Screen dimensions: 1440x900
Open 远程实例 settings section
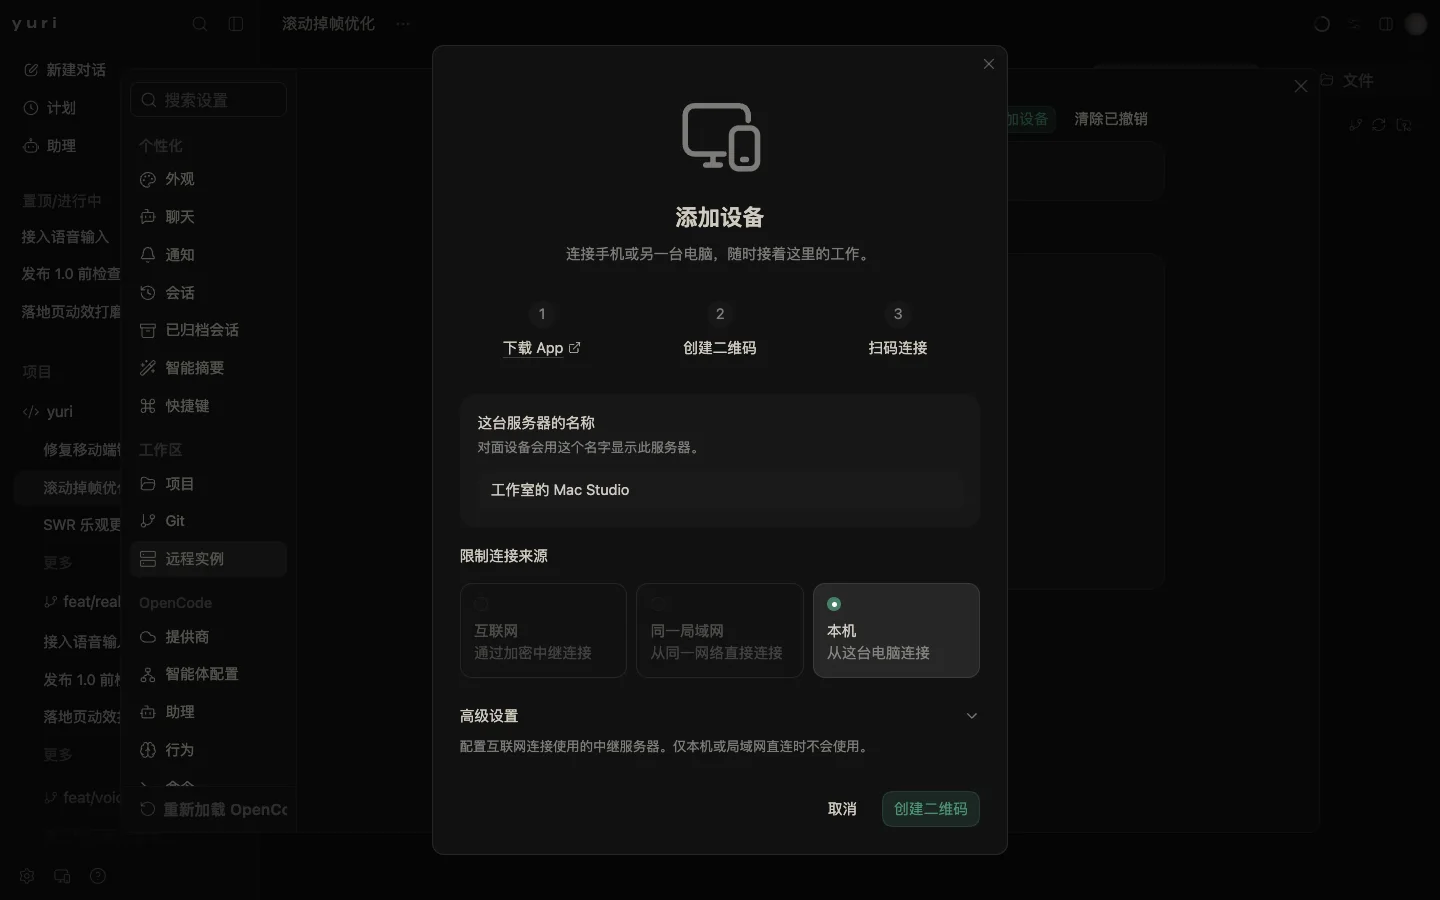(208, 559)
